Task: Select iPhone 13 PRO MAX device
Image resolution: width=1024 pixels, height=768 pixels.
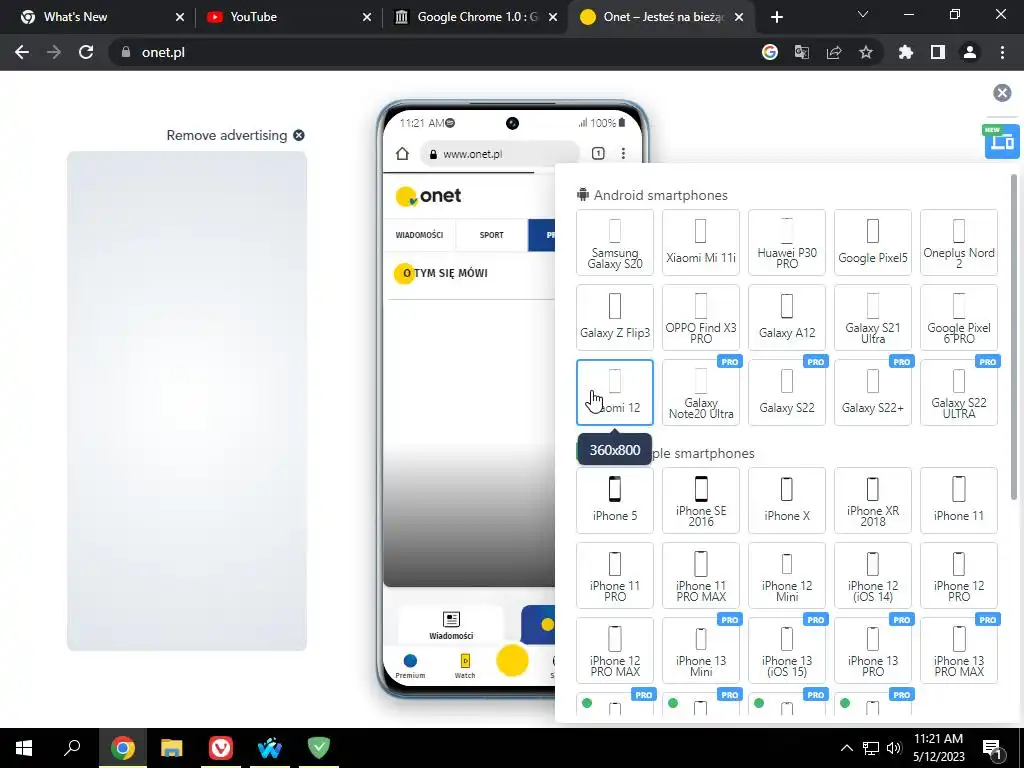Action: pos(959,650)
